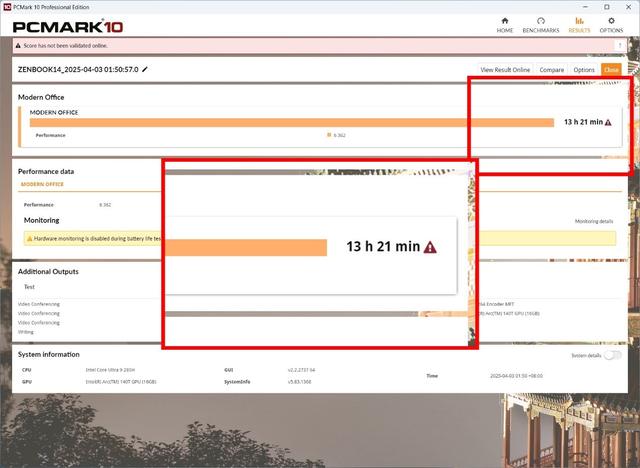This screenshot has height=468, width=640.
Task: Click the Test column header
Action: tap(29, 287)
